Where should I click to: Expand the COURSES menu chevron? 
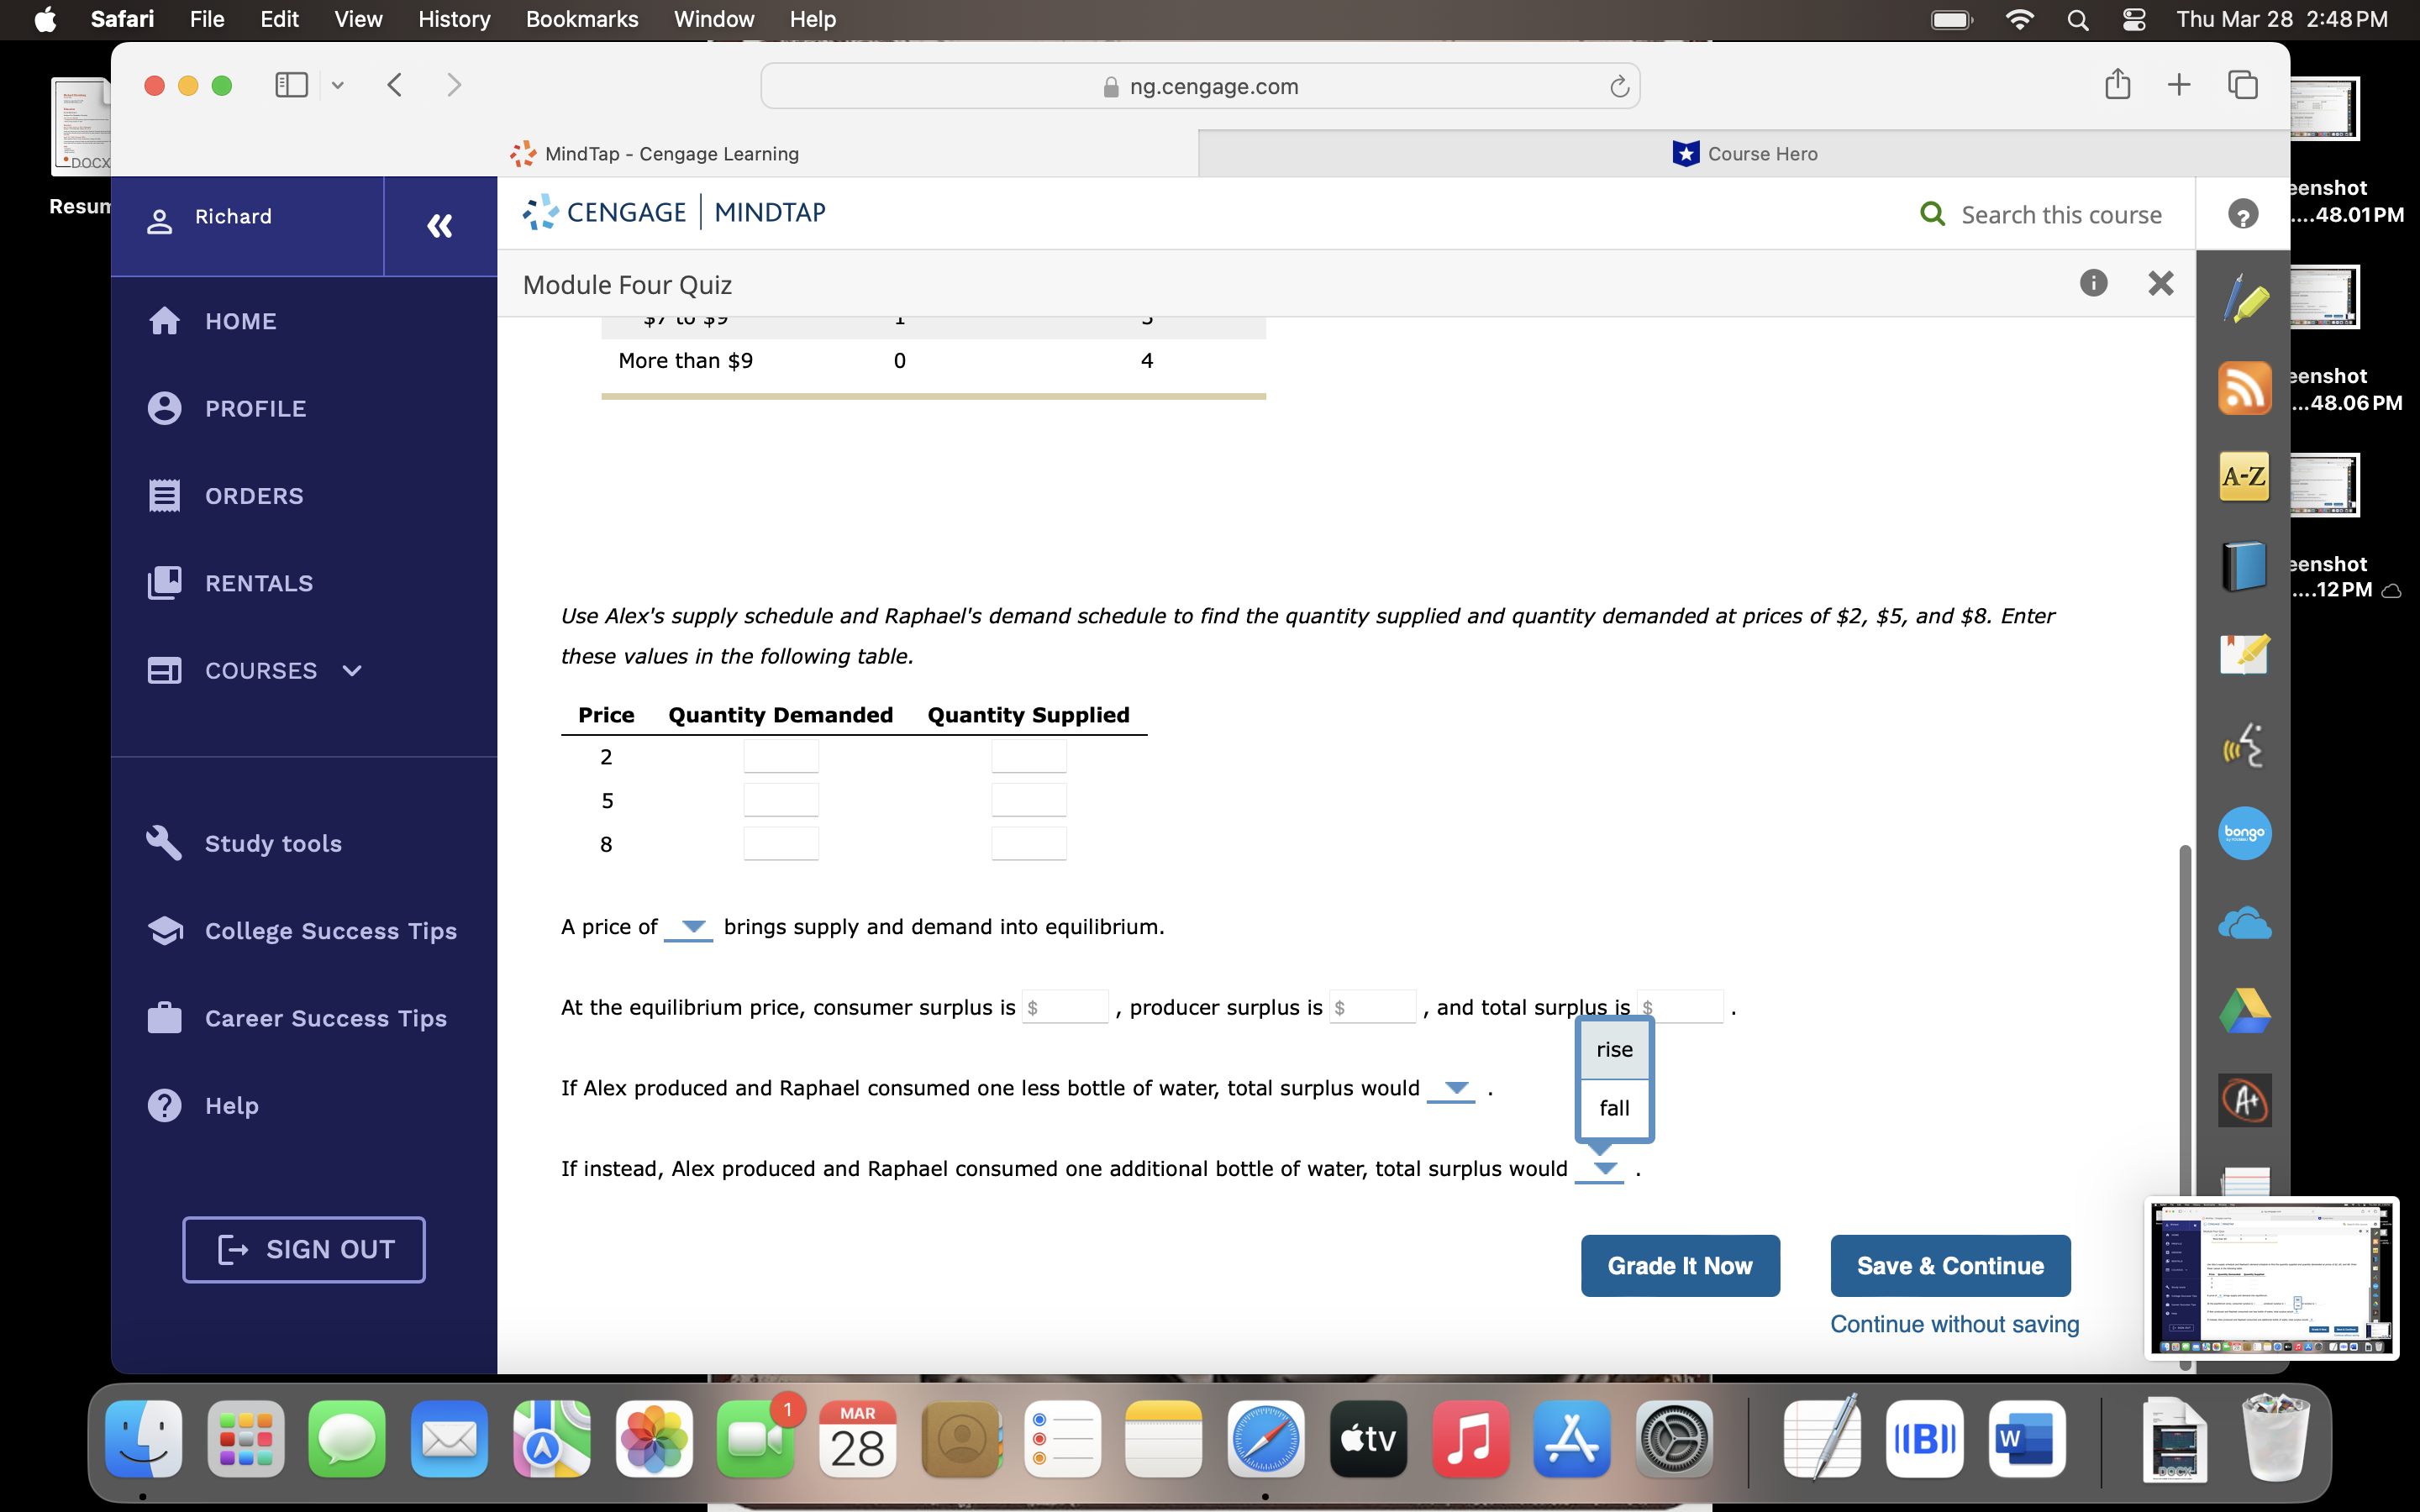(x=352, y=671)
